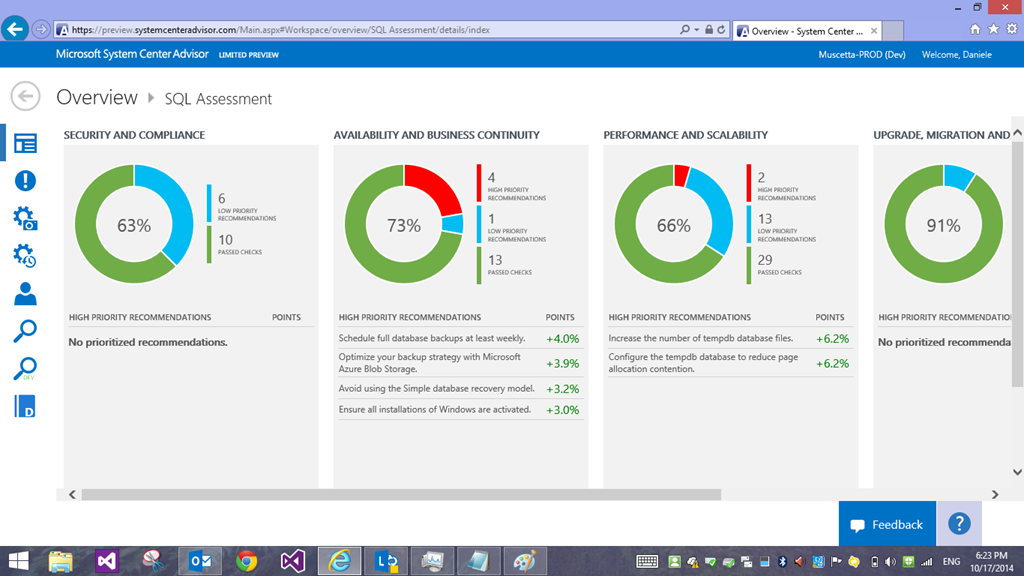The height and width of the screenshot is (576, 1024).
Task: Click the 73% Availability donut chart
Action: [x=404, y=224]
